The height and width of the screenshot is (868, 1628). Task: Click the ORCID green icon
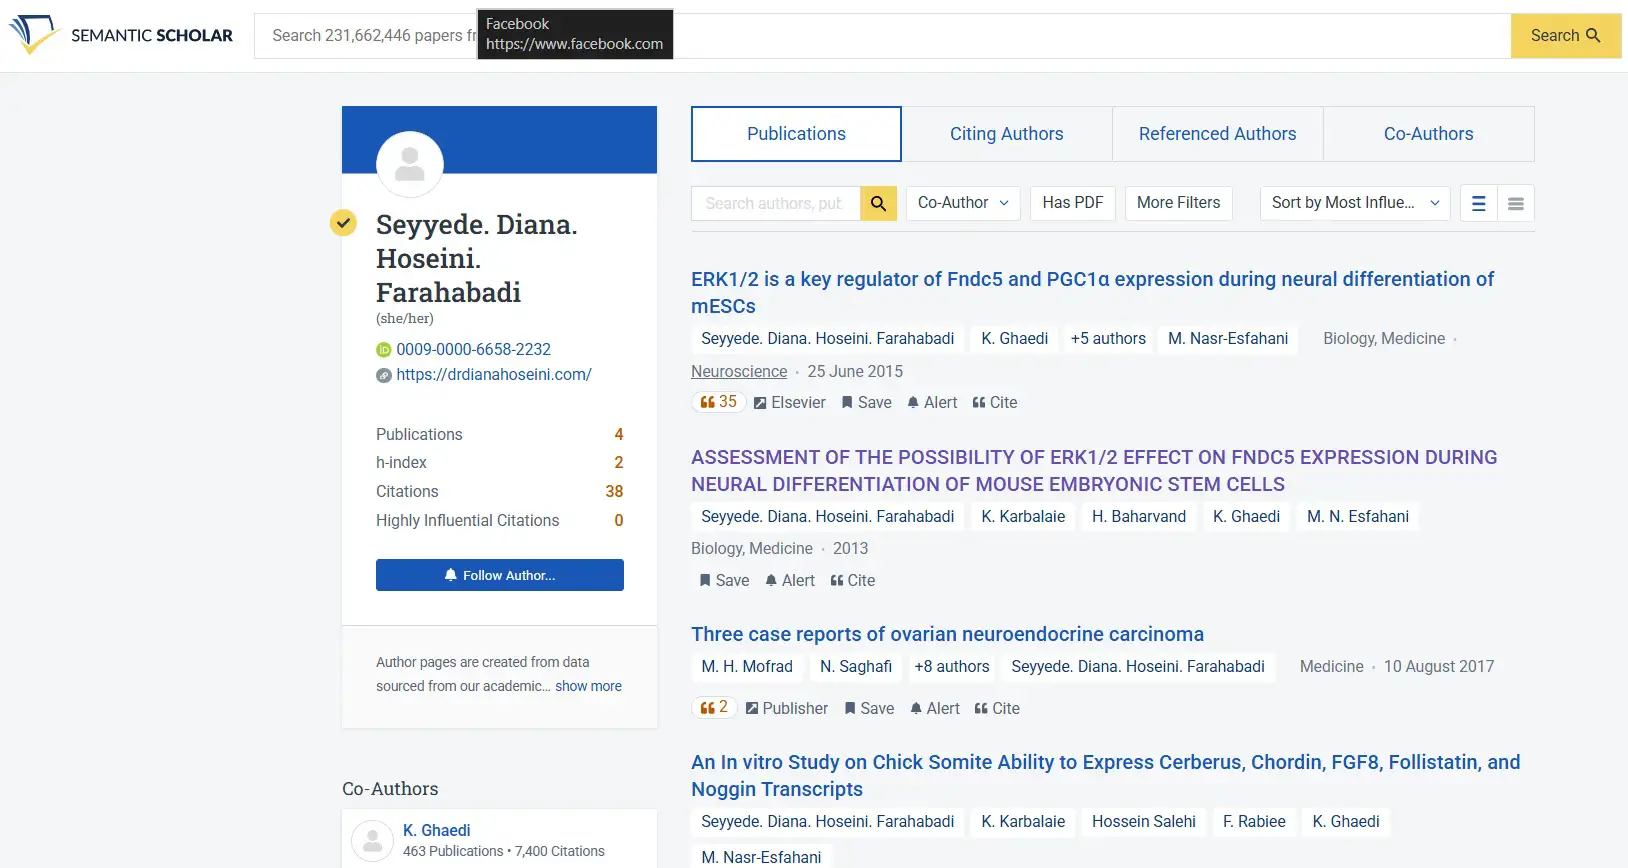coord(384,350)
